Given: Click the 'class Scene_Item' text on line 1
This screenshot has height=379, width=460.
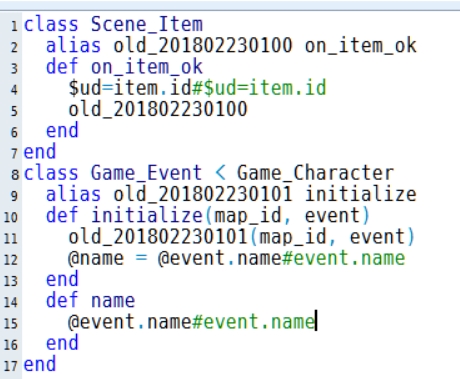Looking at the screenshot, I should click(113, 24).
